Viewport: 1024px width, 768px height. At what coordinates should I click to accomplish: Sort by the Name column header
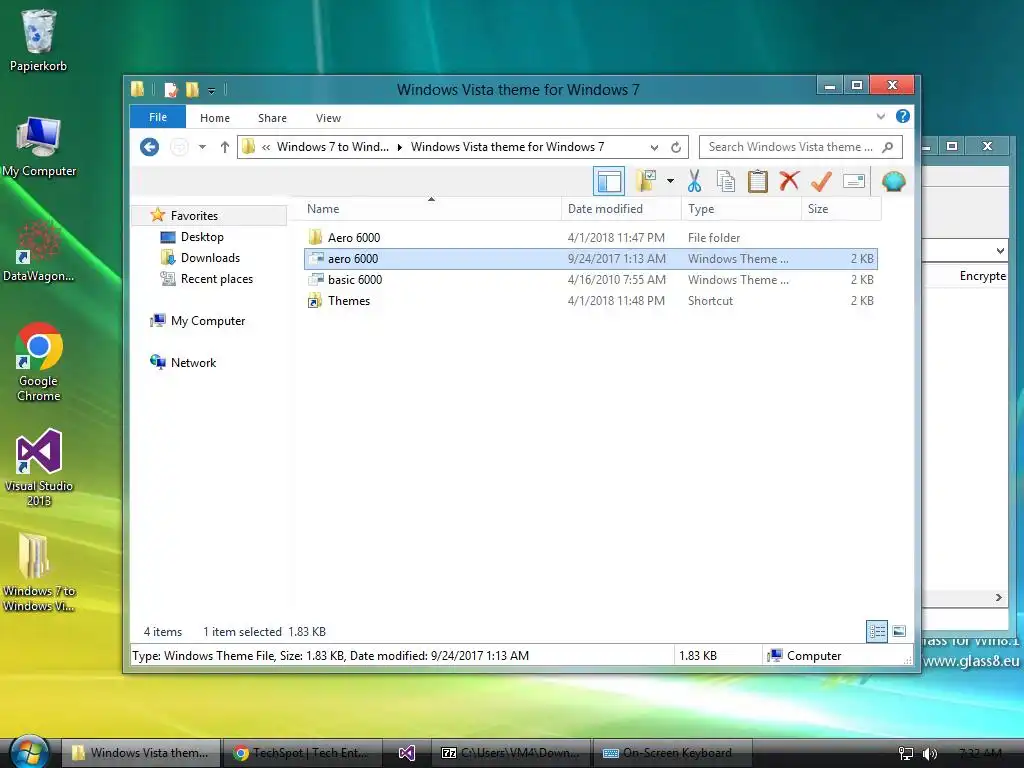click(431, 209)
